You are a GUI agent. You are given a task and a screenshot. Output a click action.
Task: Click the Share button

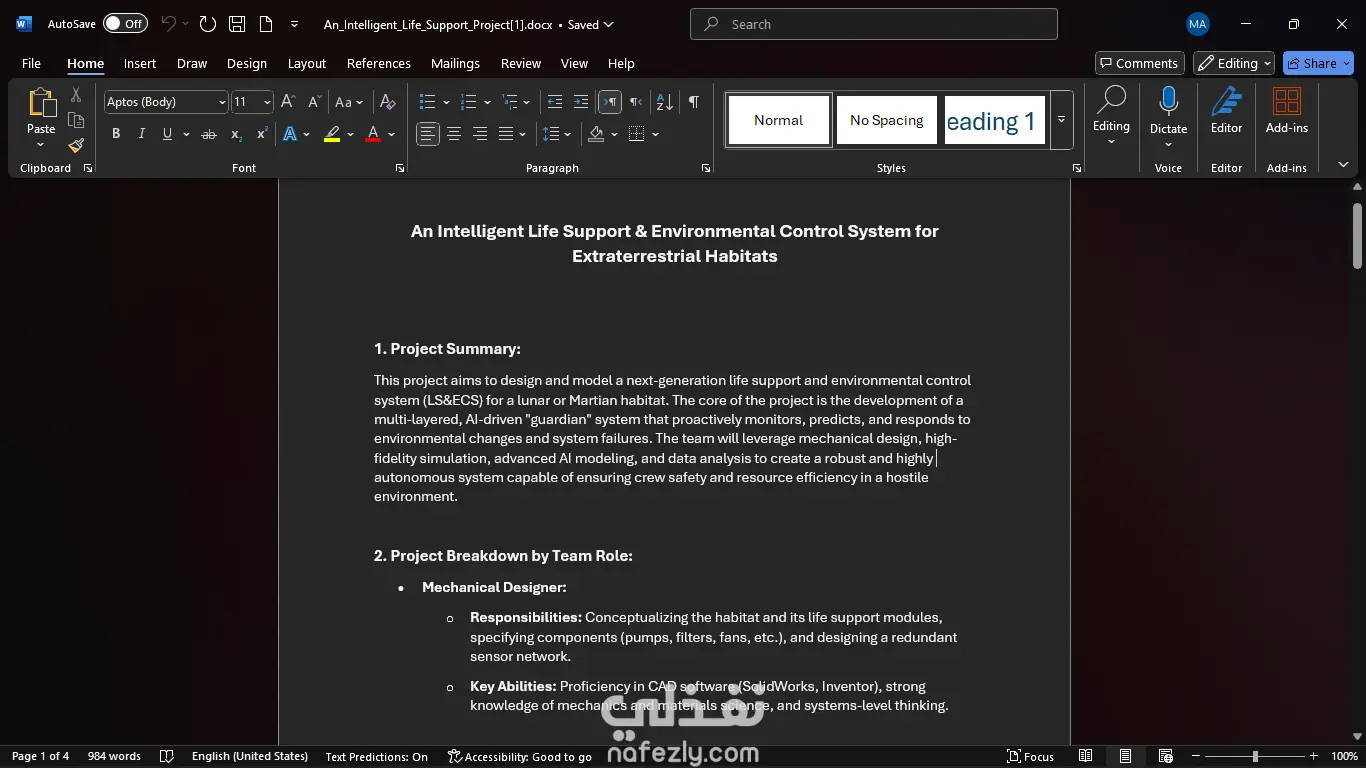1318,63
